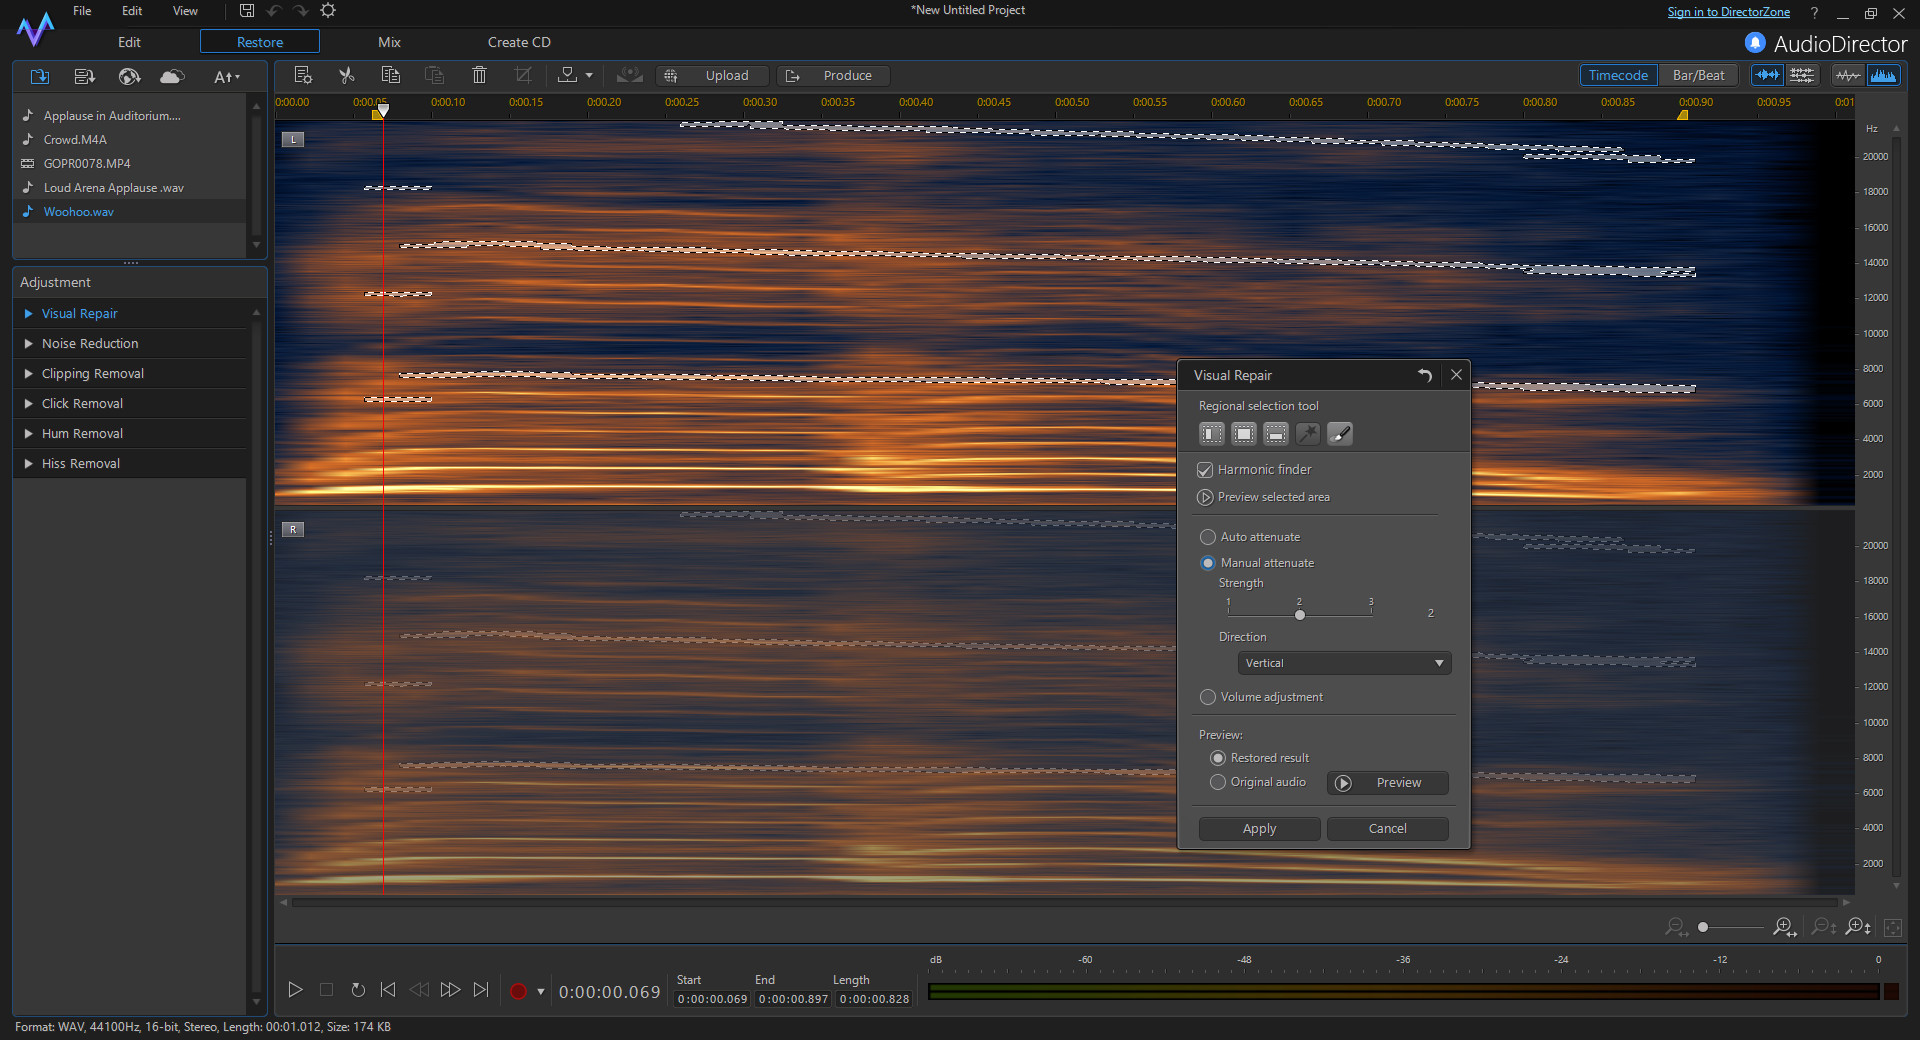Screen dimensions: 1920x1040
Task: Click the Copy icon in the toolbar
Action: tap(391, 75)
